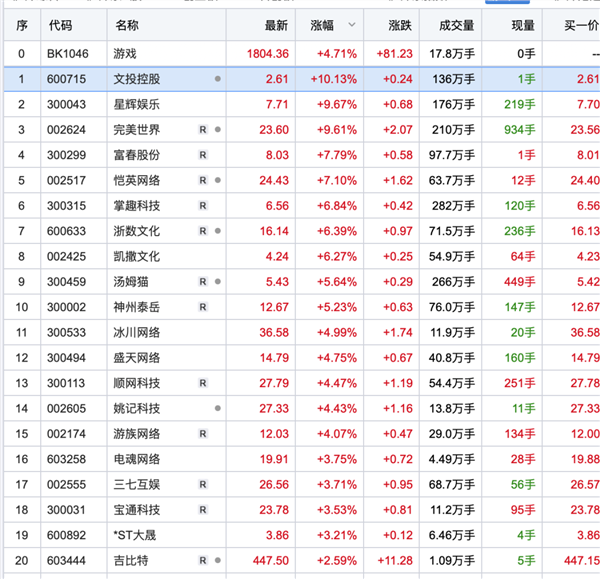Image resolution: width=600 pixels, height=579 pixels.
Task: Click the 代码 column header
Action: [60, 25]
